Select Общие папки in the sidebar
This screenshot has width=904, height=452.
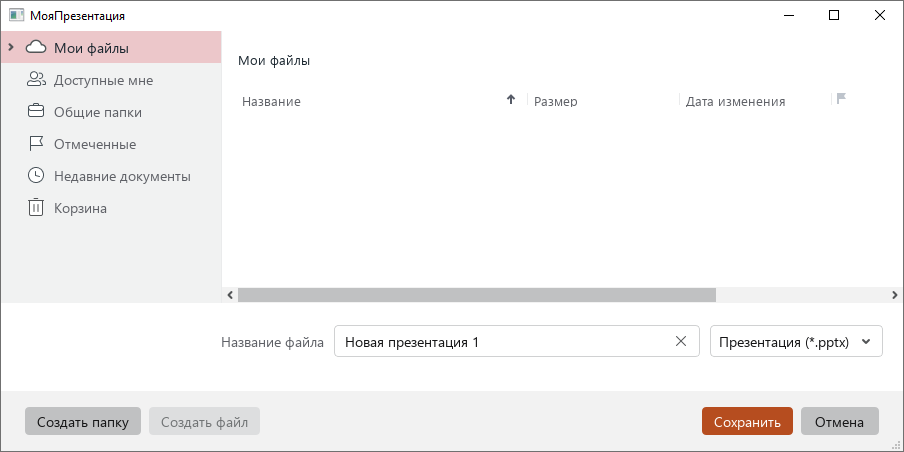tap(111, 112)
